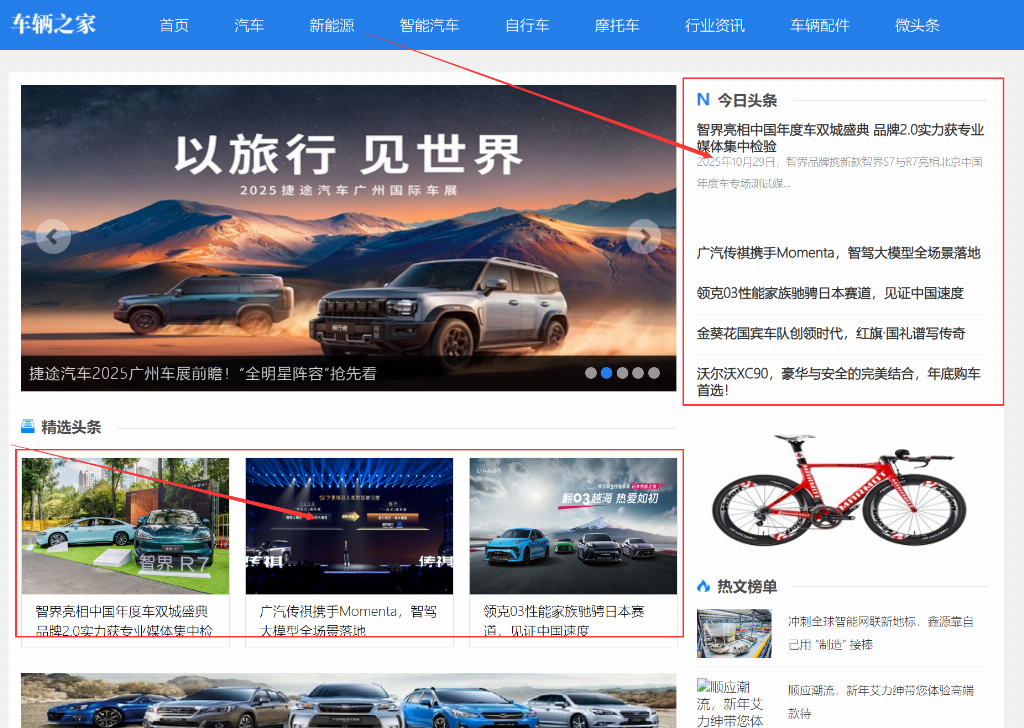Select the last carousel indicator dot
This screenshot has width=1024, height=728.
click(x=654, y=373)
